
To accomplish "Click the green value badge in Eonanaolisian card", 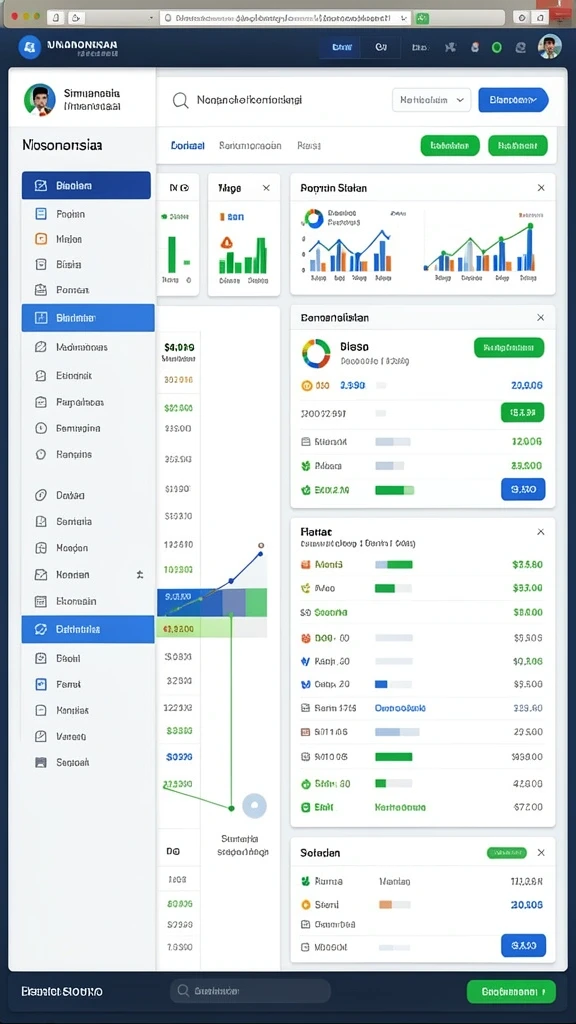I will coord(522,413).
